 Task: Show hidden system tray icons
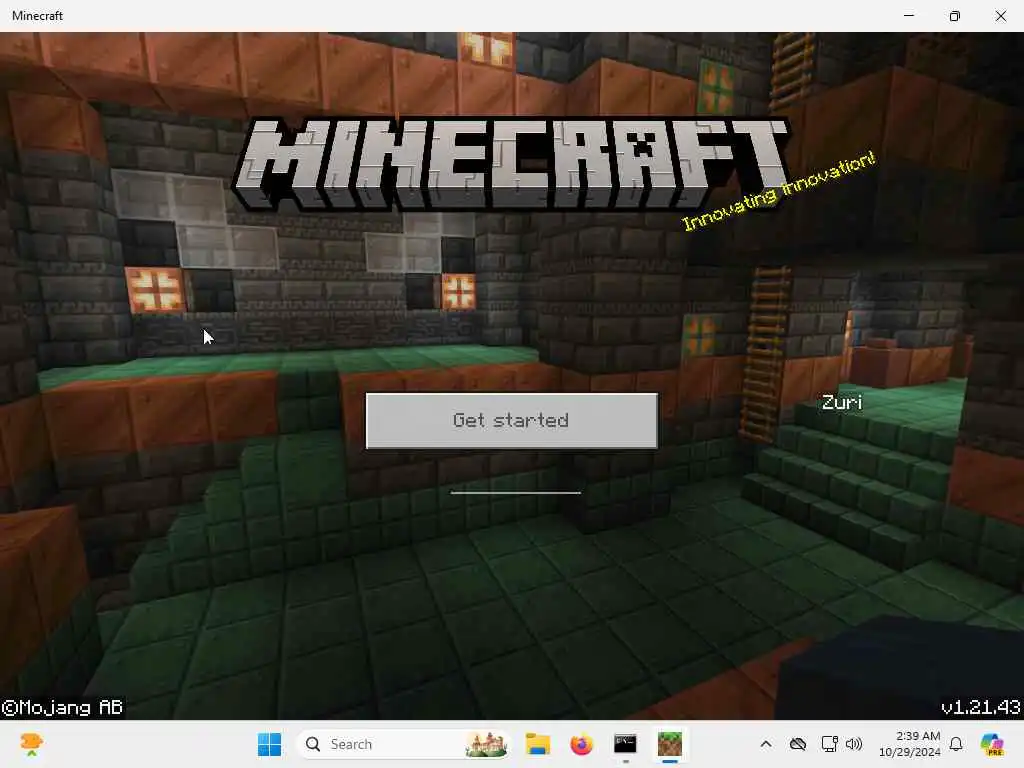click(766, 744)
